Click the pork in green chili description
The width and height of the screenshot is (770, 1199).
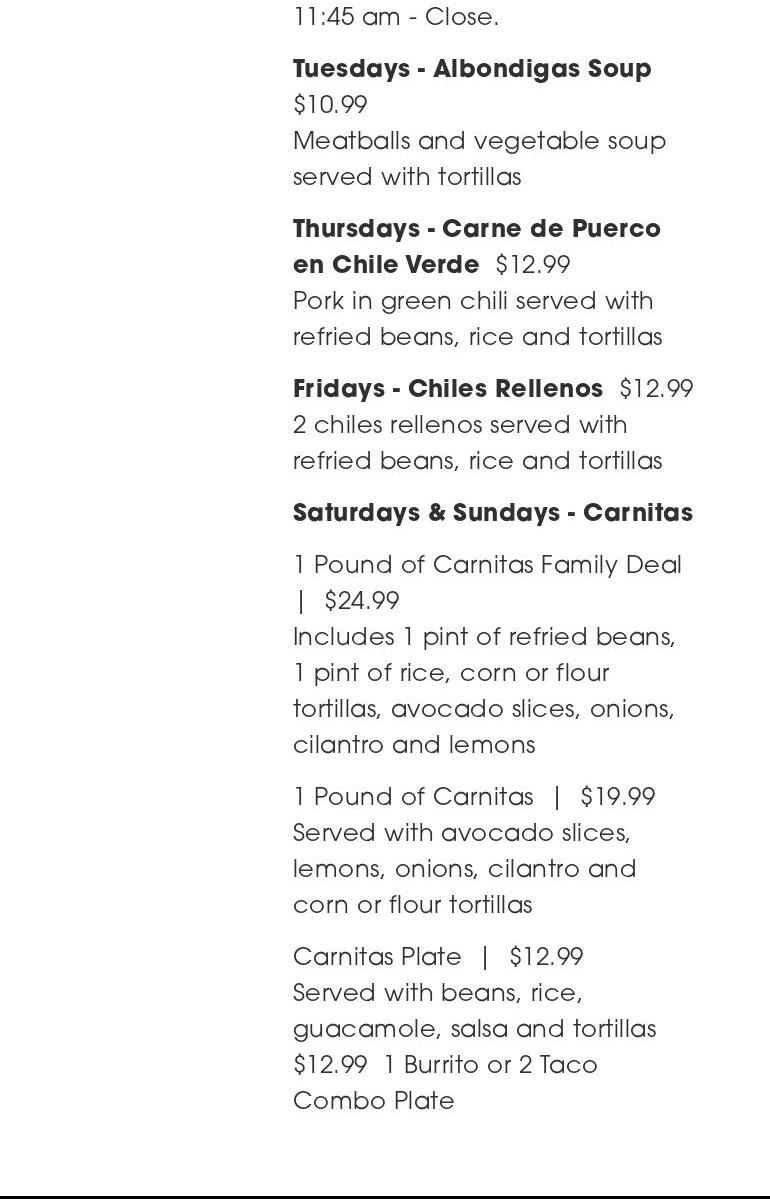click(x=477, y=318)
